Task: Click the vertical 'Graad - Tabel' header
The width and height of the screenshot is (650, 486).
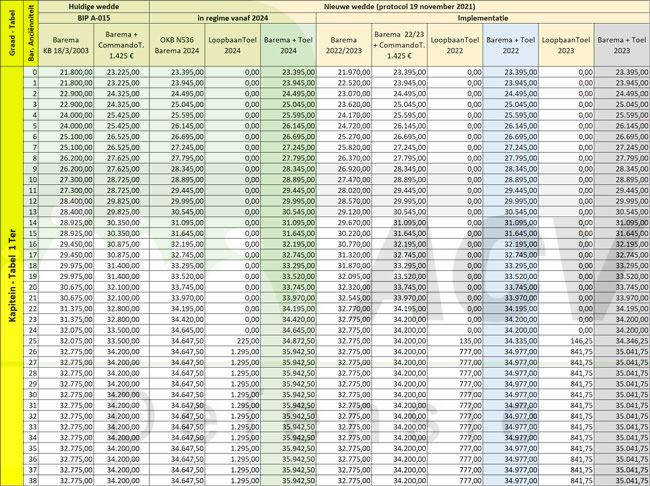Action: 12,33
